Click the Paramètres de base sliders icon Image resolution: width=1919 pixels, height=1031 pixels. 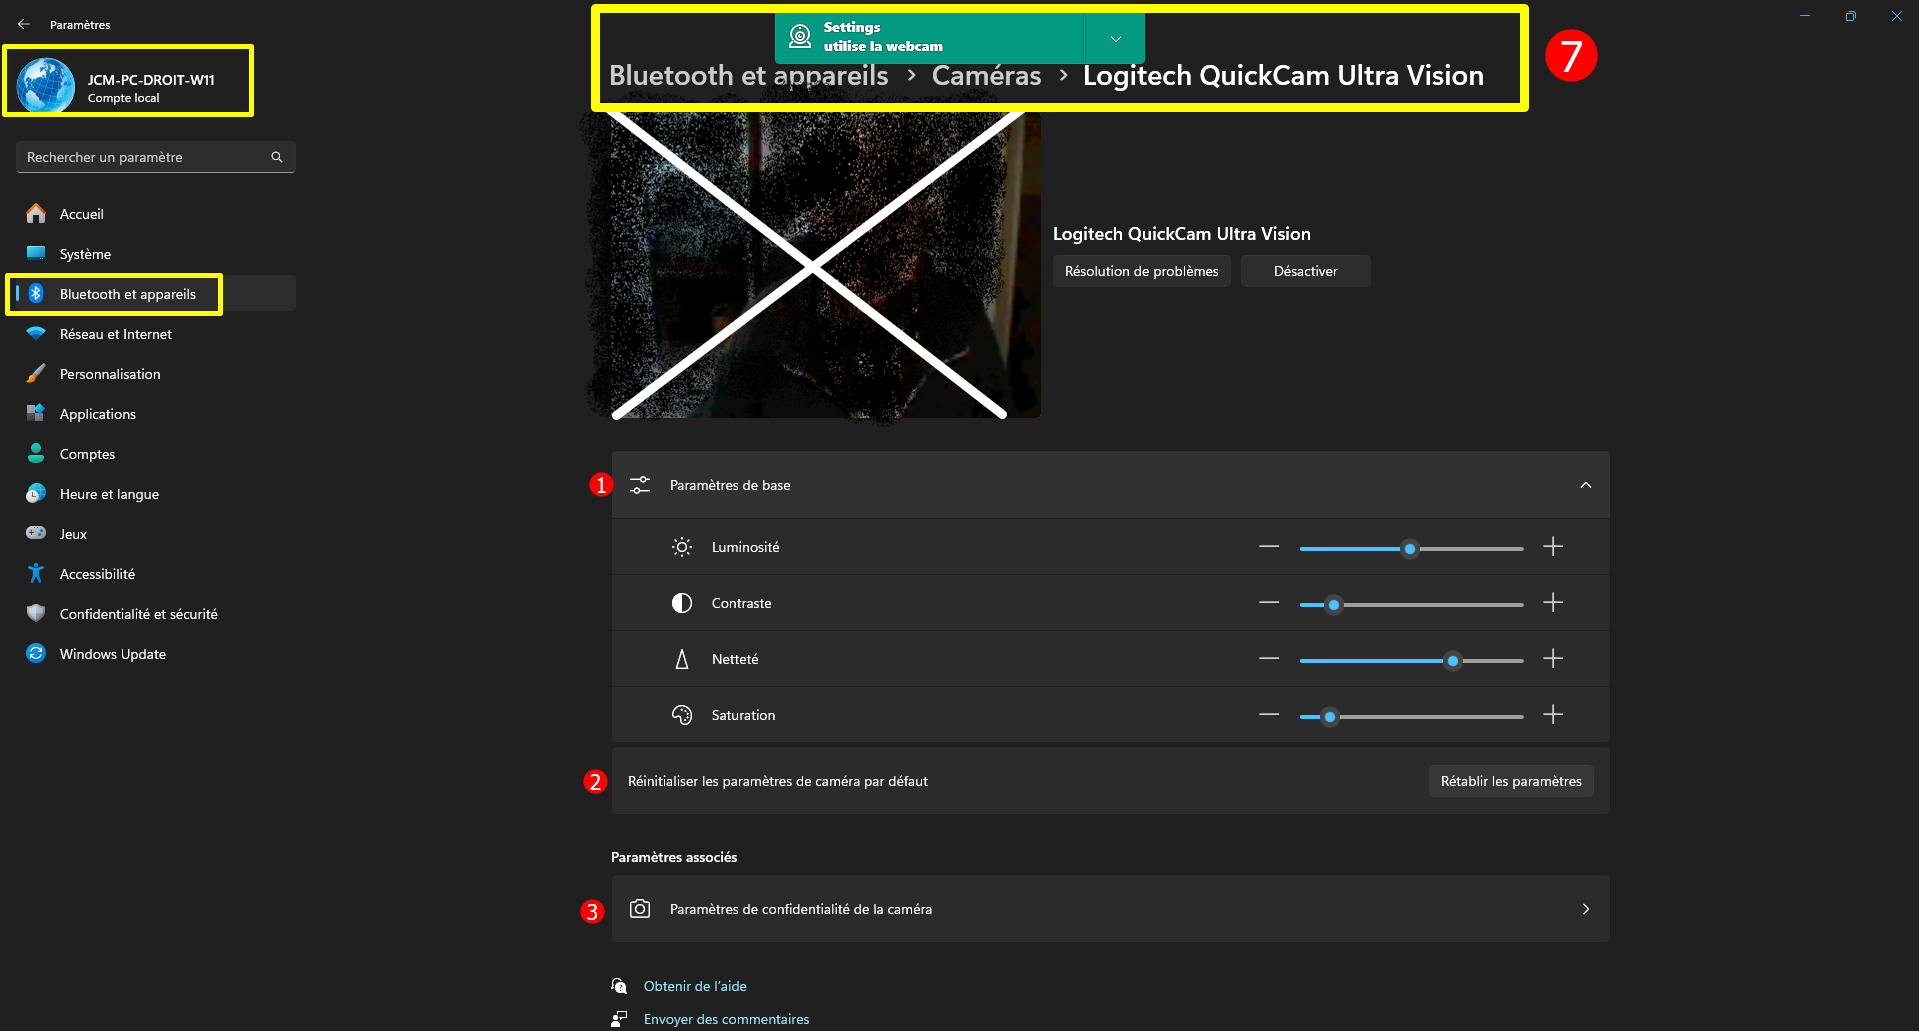[x=640, y=485]
